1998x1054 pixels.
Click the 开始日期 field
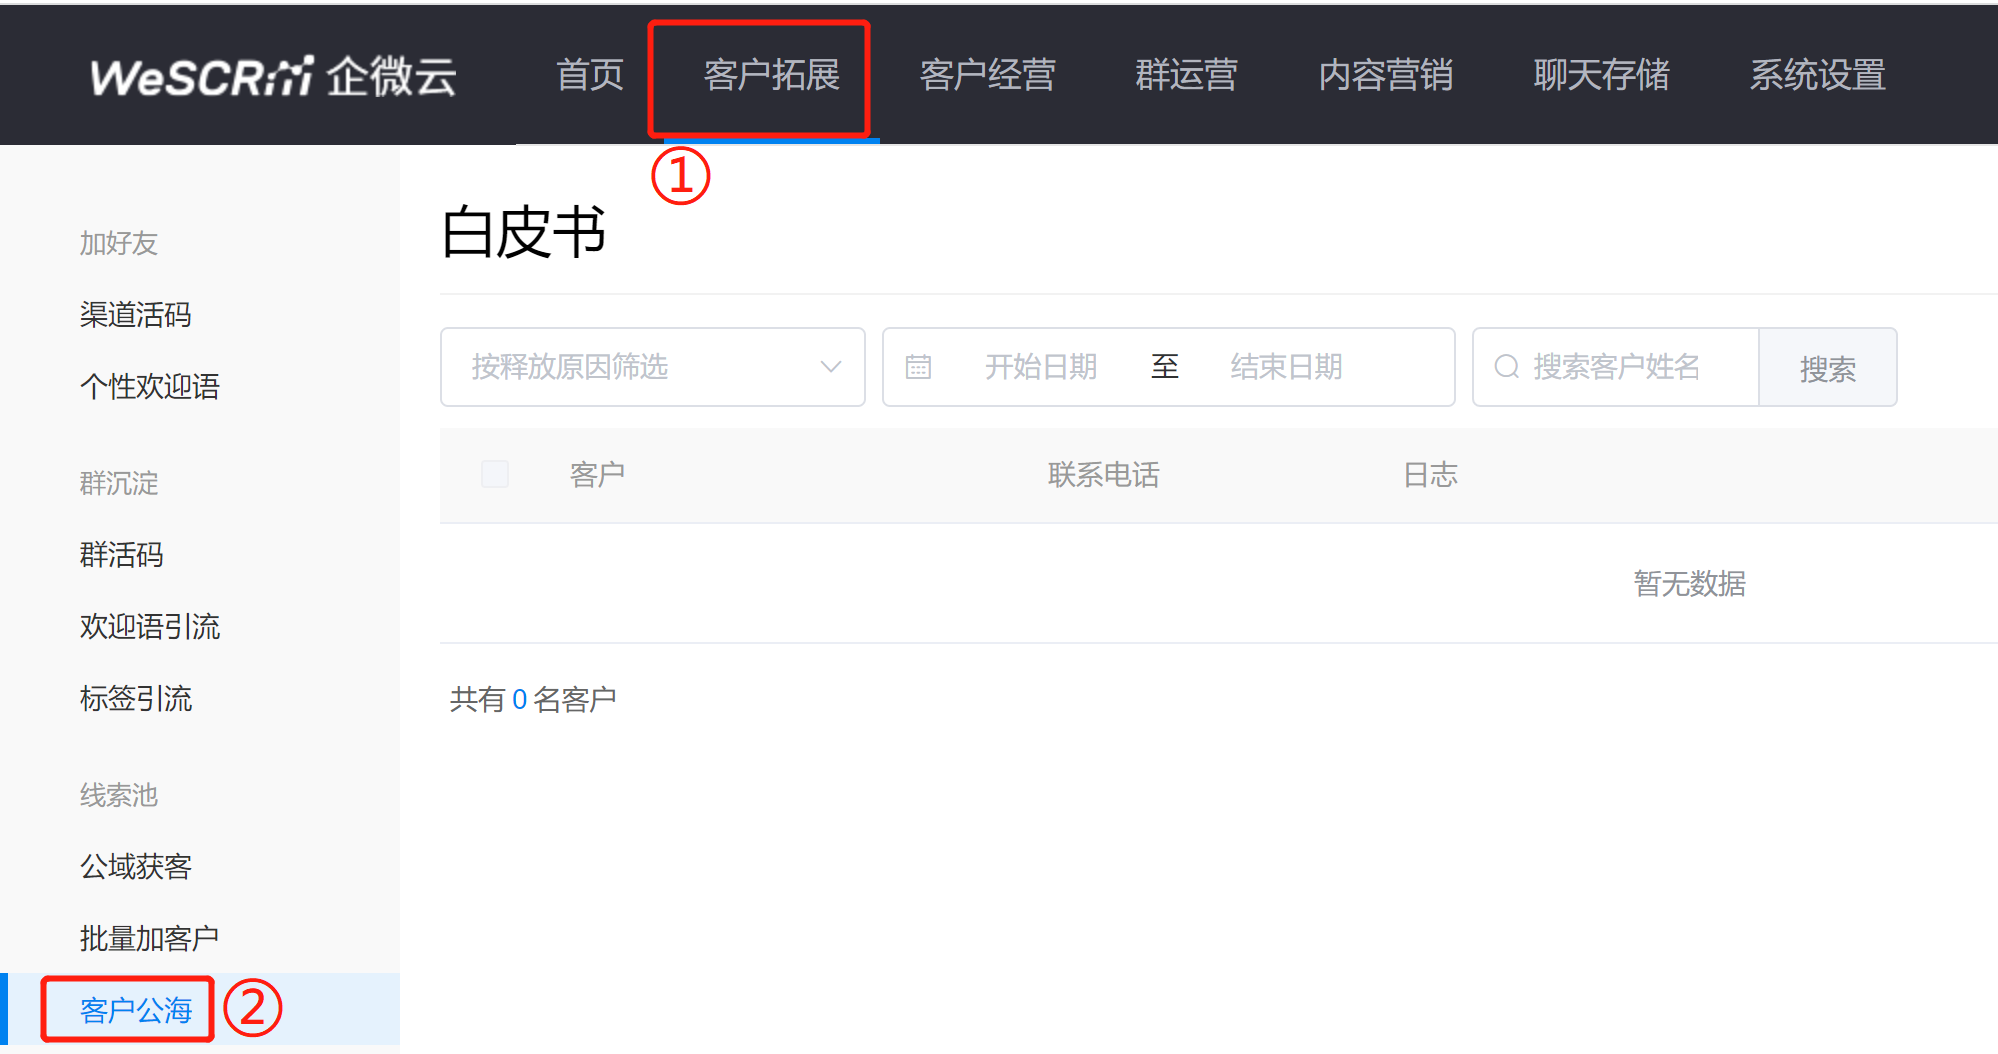tap(1041, 367)
